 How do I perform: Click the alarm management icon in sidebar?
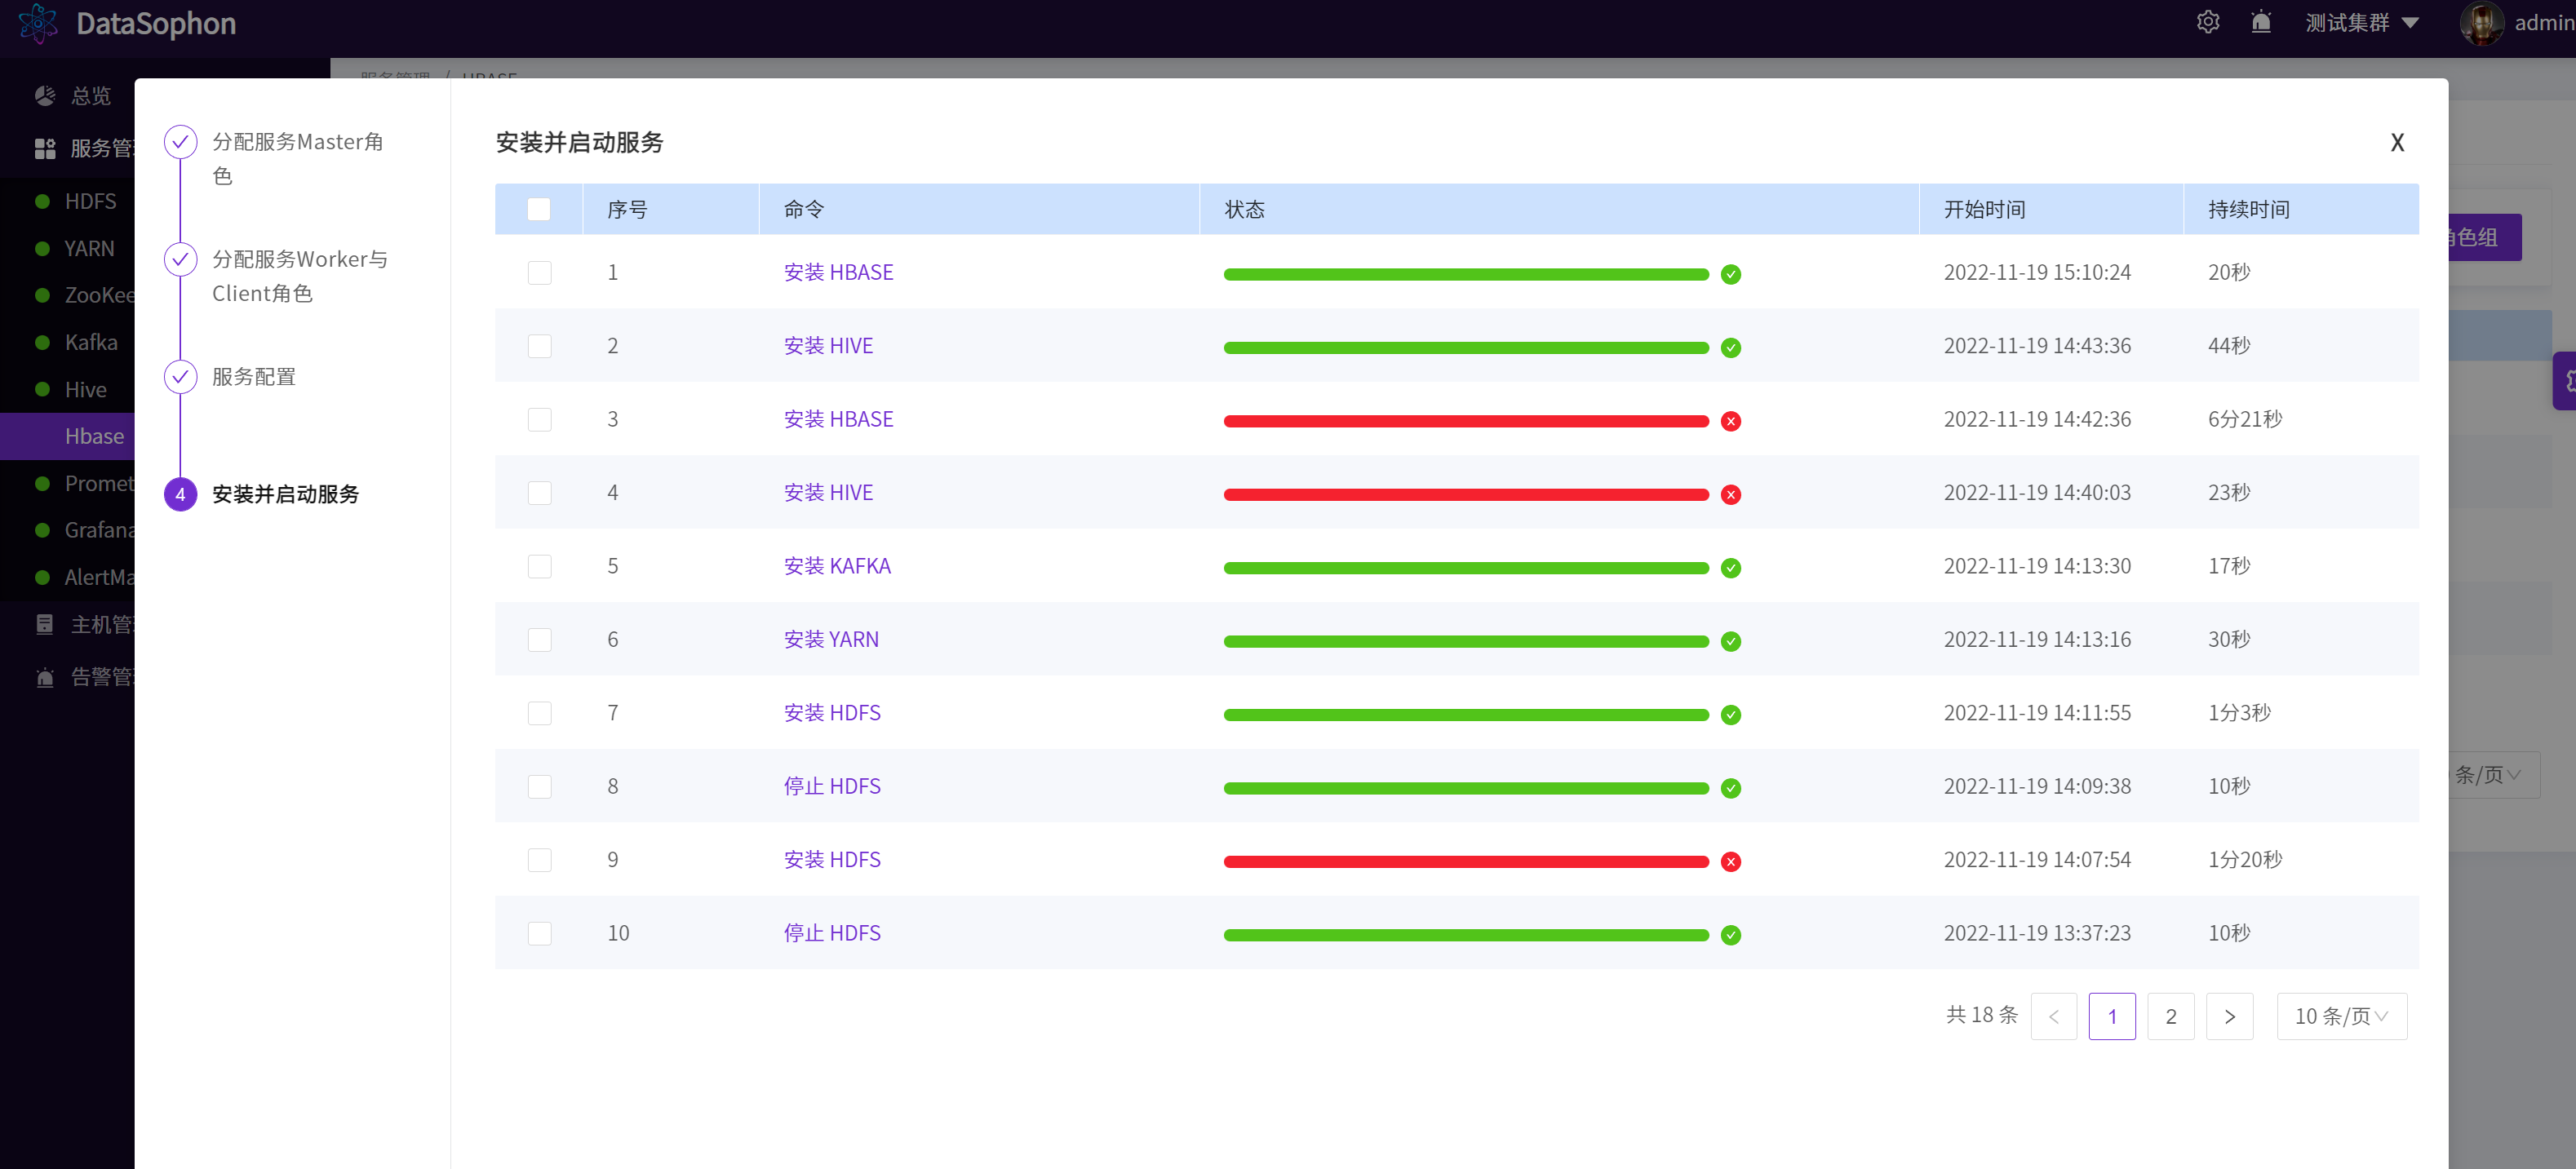(x=45, y=677)
